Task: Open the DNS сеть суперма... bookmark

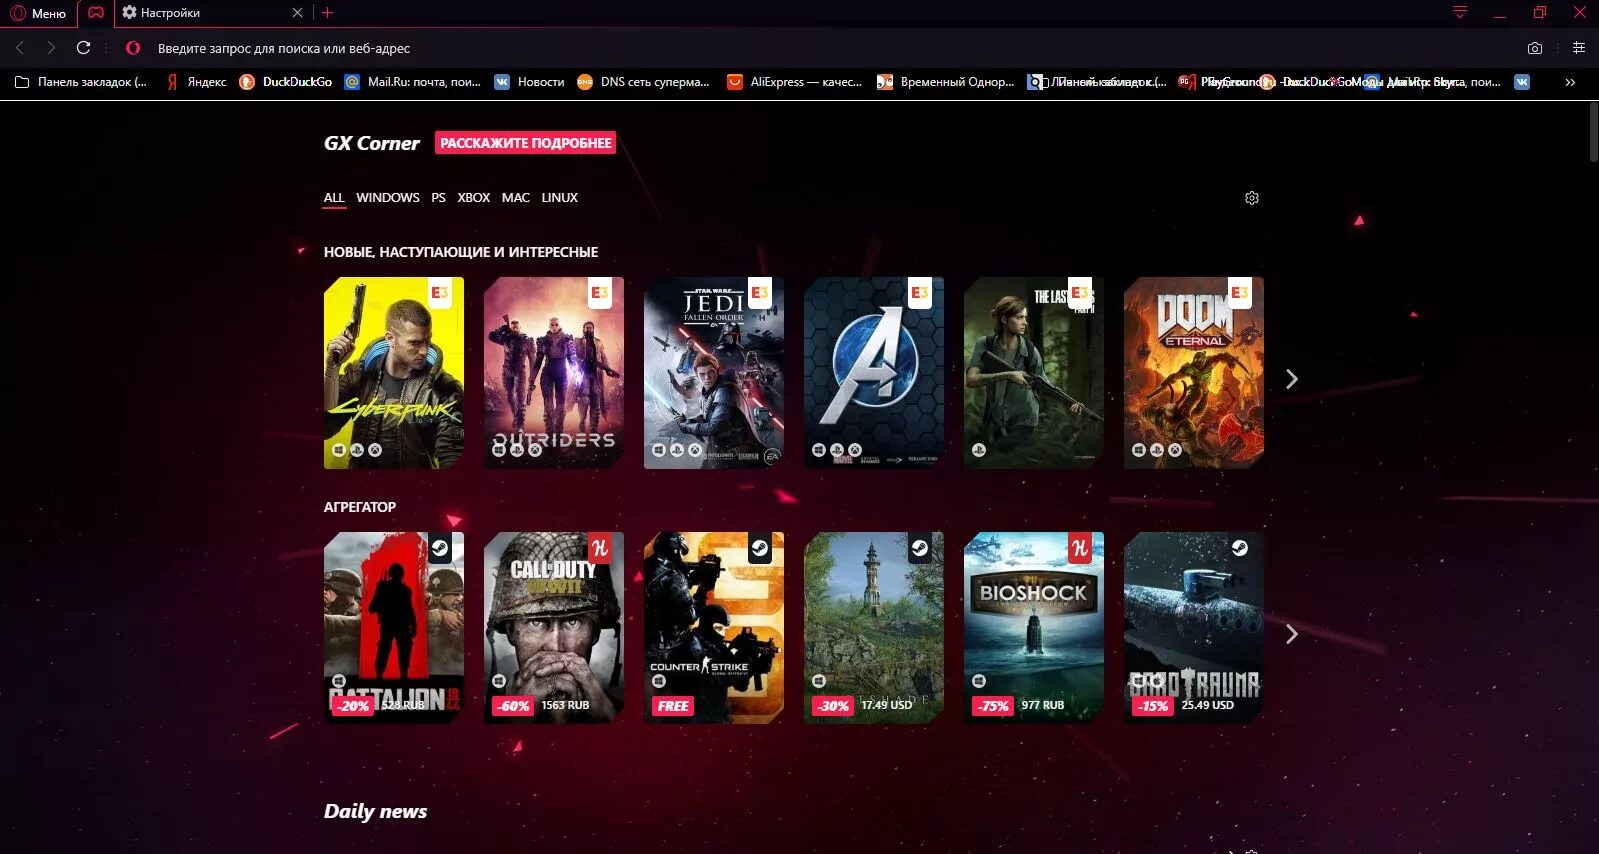Action: coord(644,82)
